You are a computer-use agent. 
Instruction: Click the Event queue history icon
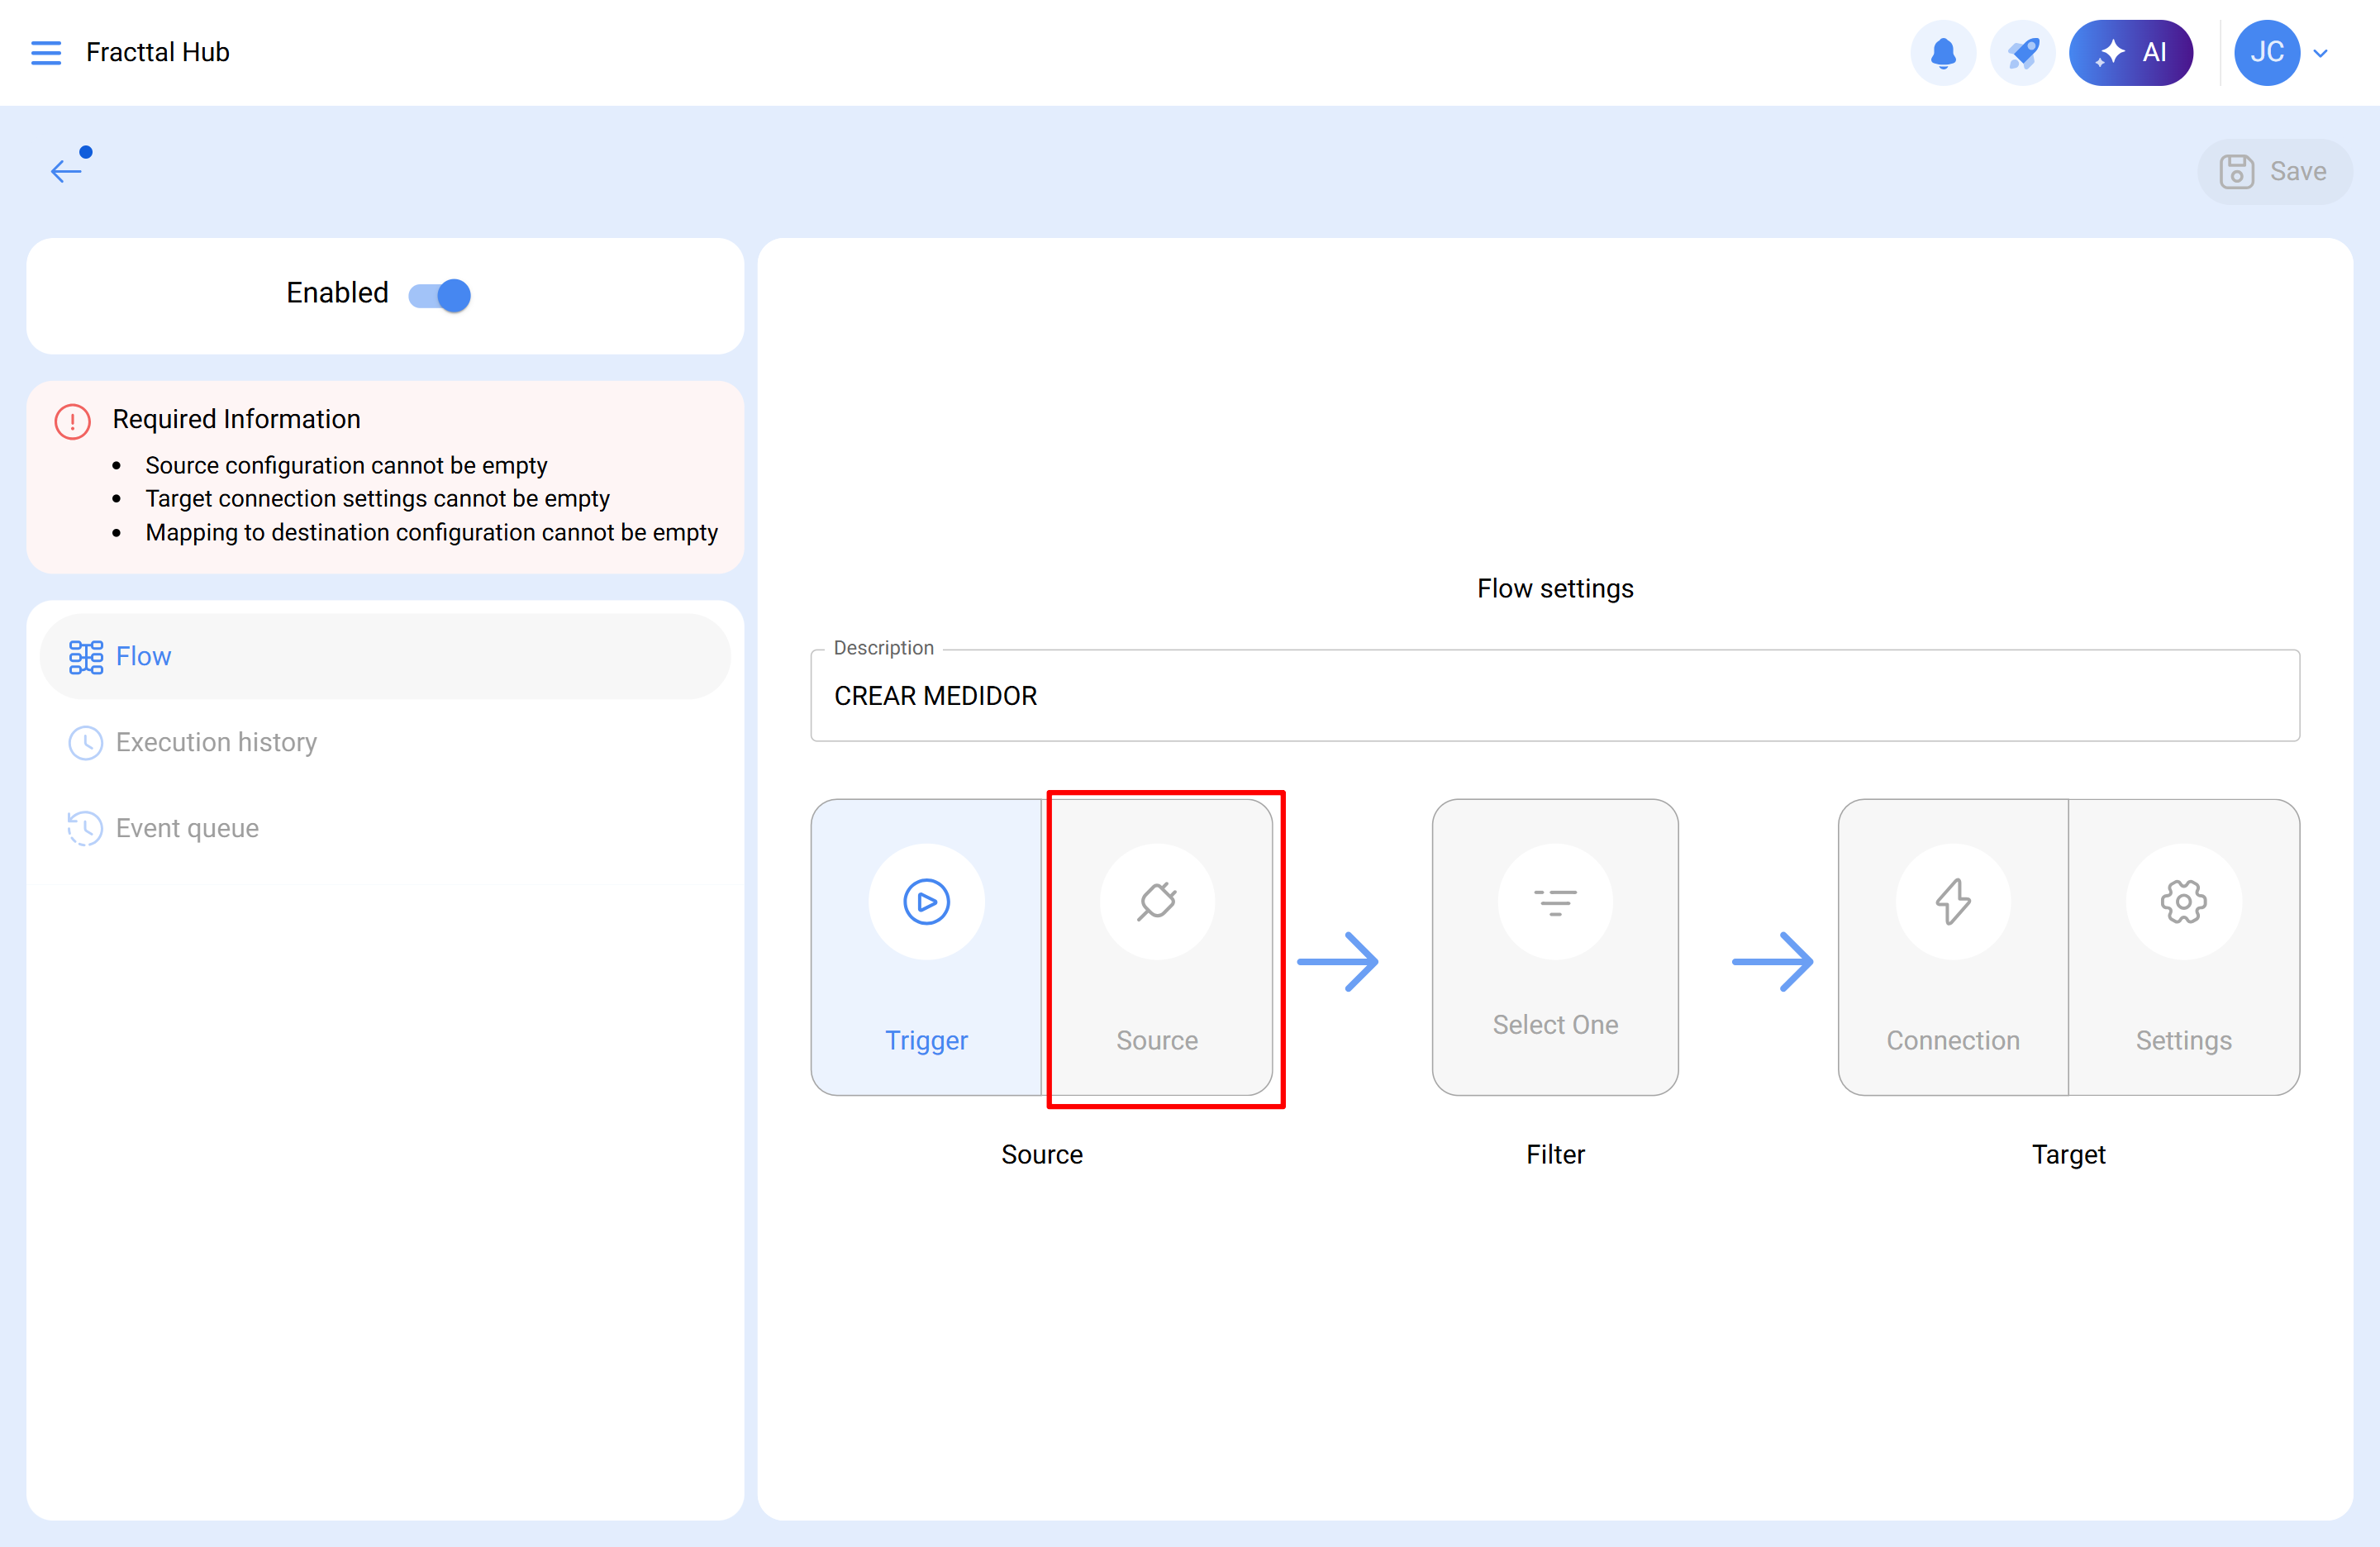[86, 828]
